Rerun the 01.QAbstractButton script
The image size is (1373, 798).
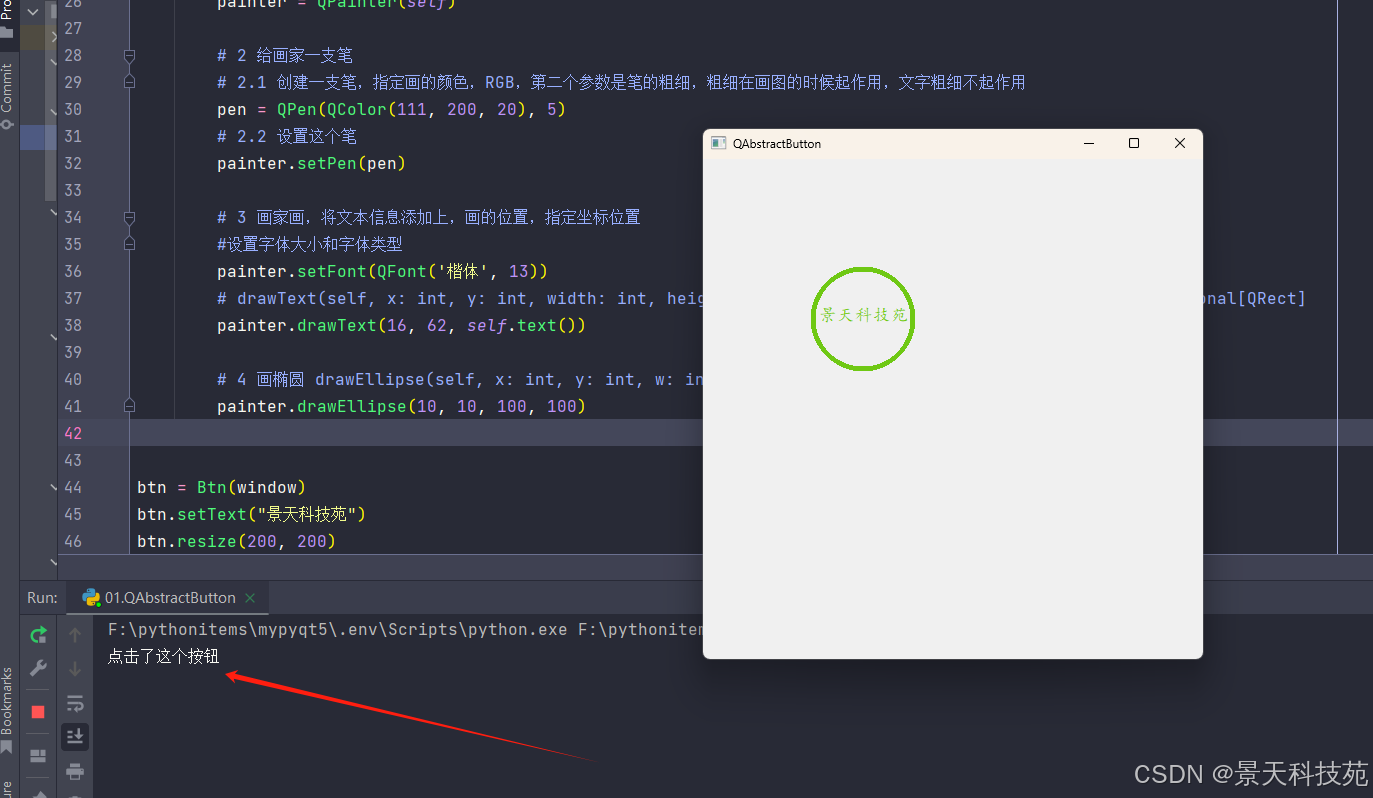[x=39, y=634]
